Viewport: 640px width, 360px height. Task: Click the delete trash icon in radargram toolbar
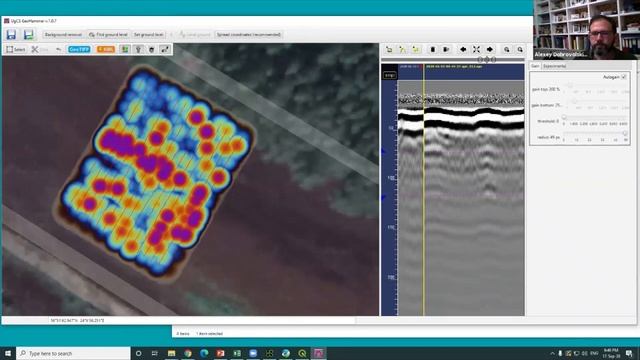[x=433, y=49]
